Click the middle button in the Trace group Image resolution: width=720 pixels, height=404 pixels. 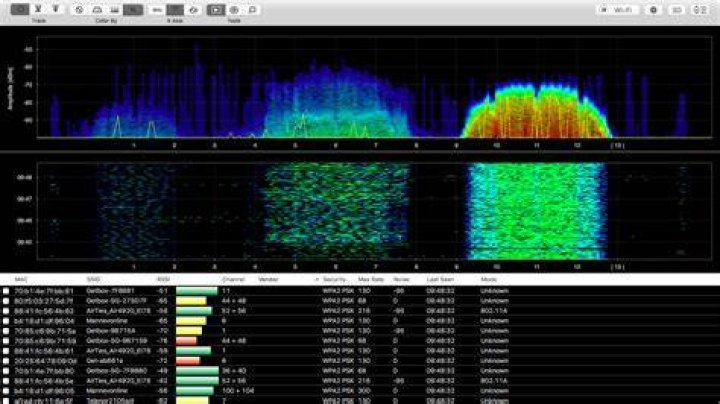tap(38, 9)
